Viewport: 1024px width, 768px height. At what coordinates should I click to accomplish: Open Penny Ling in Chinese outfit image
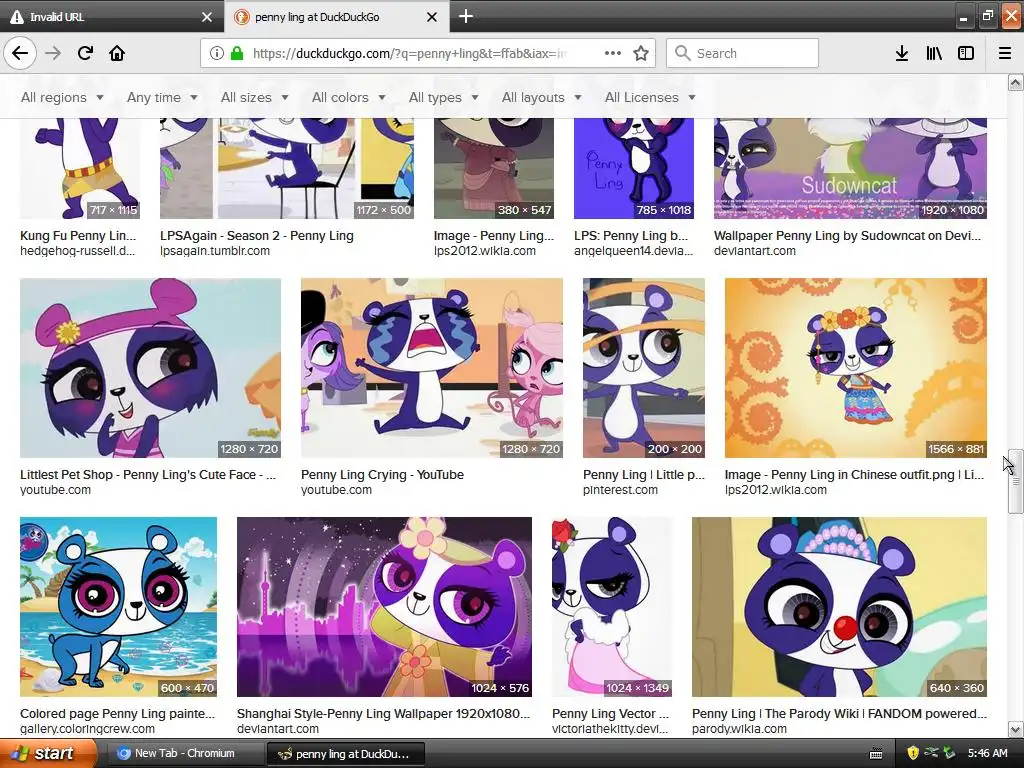(x=856, y=368)
